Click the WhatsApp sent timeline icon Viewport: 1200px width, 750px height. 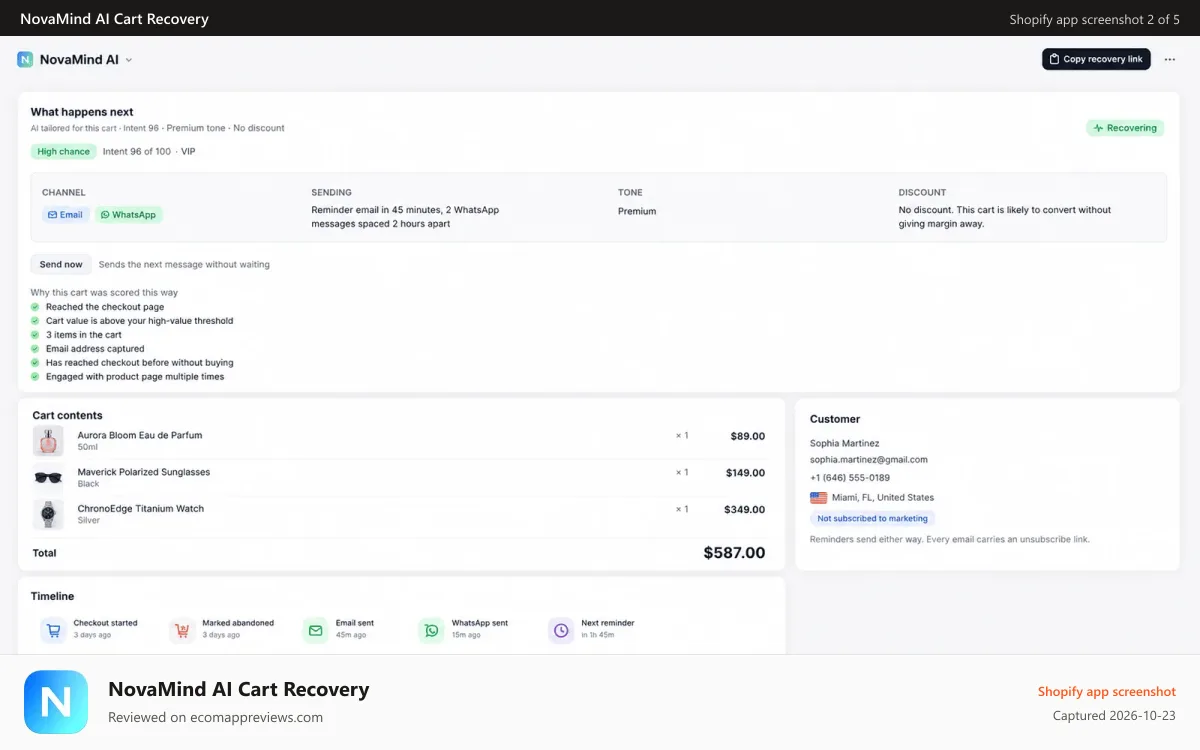(432, 630)
